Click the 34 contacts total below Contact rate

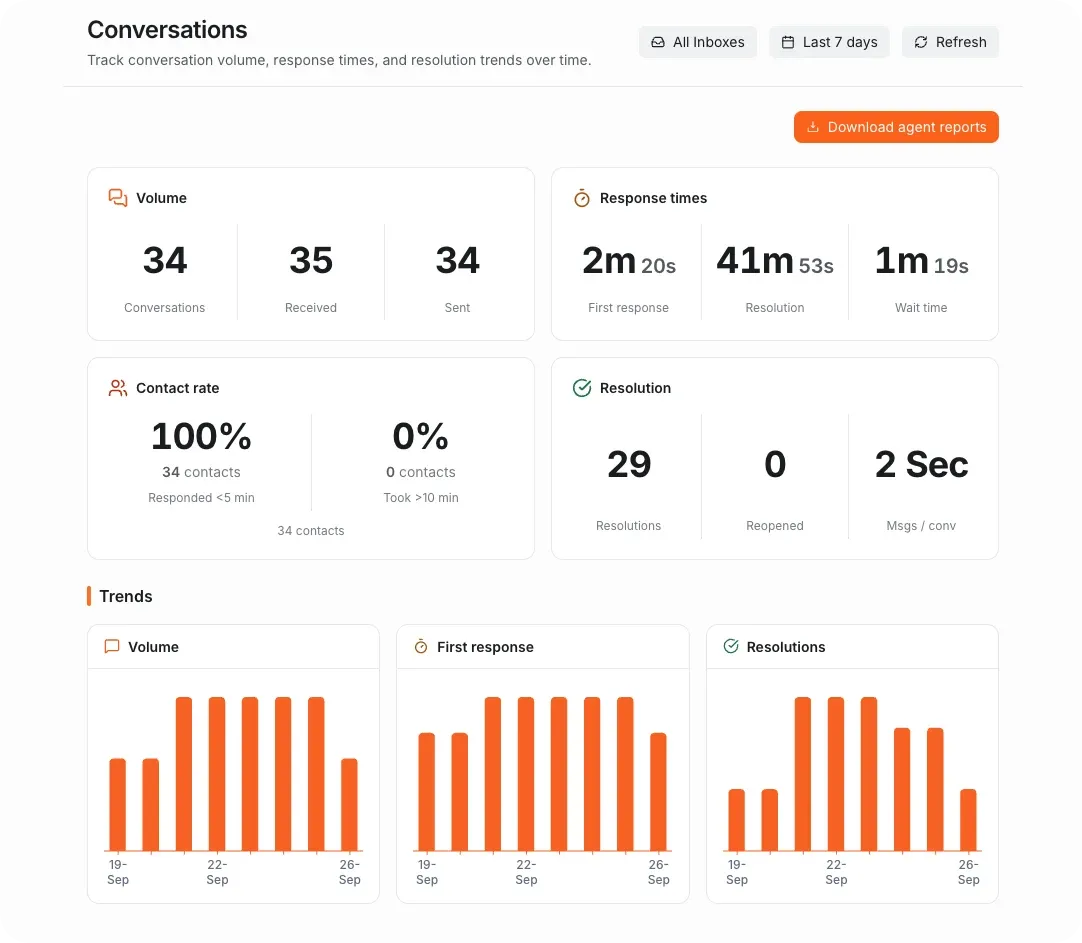click(311, 530)
